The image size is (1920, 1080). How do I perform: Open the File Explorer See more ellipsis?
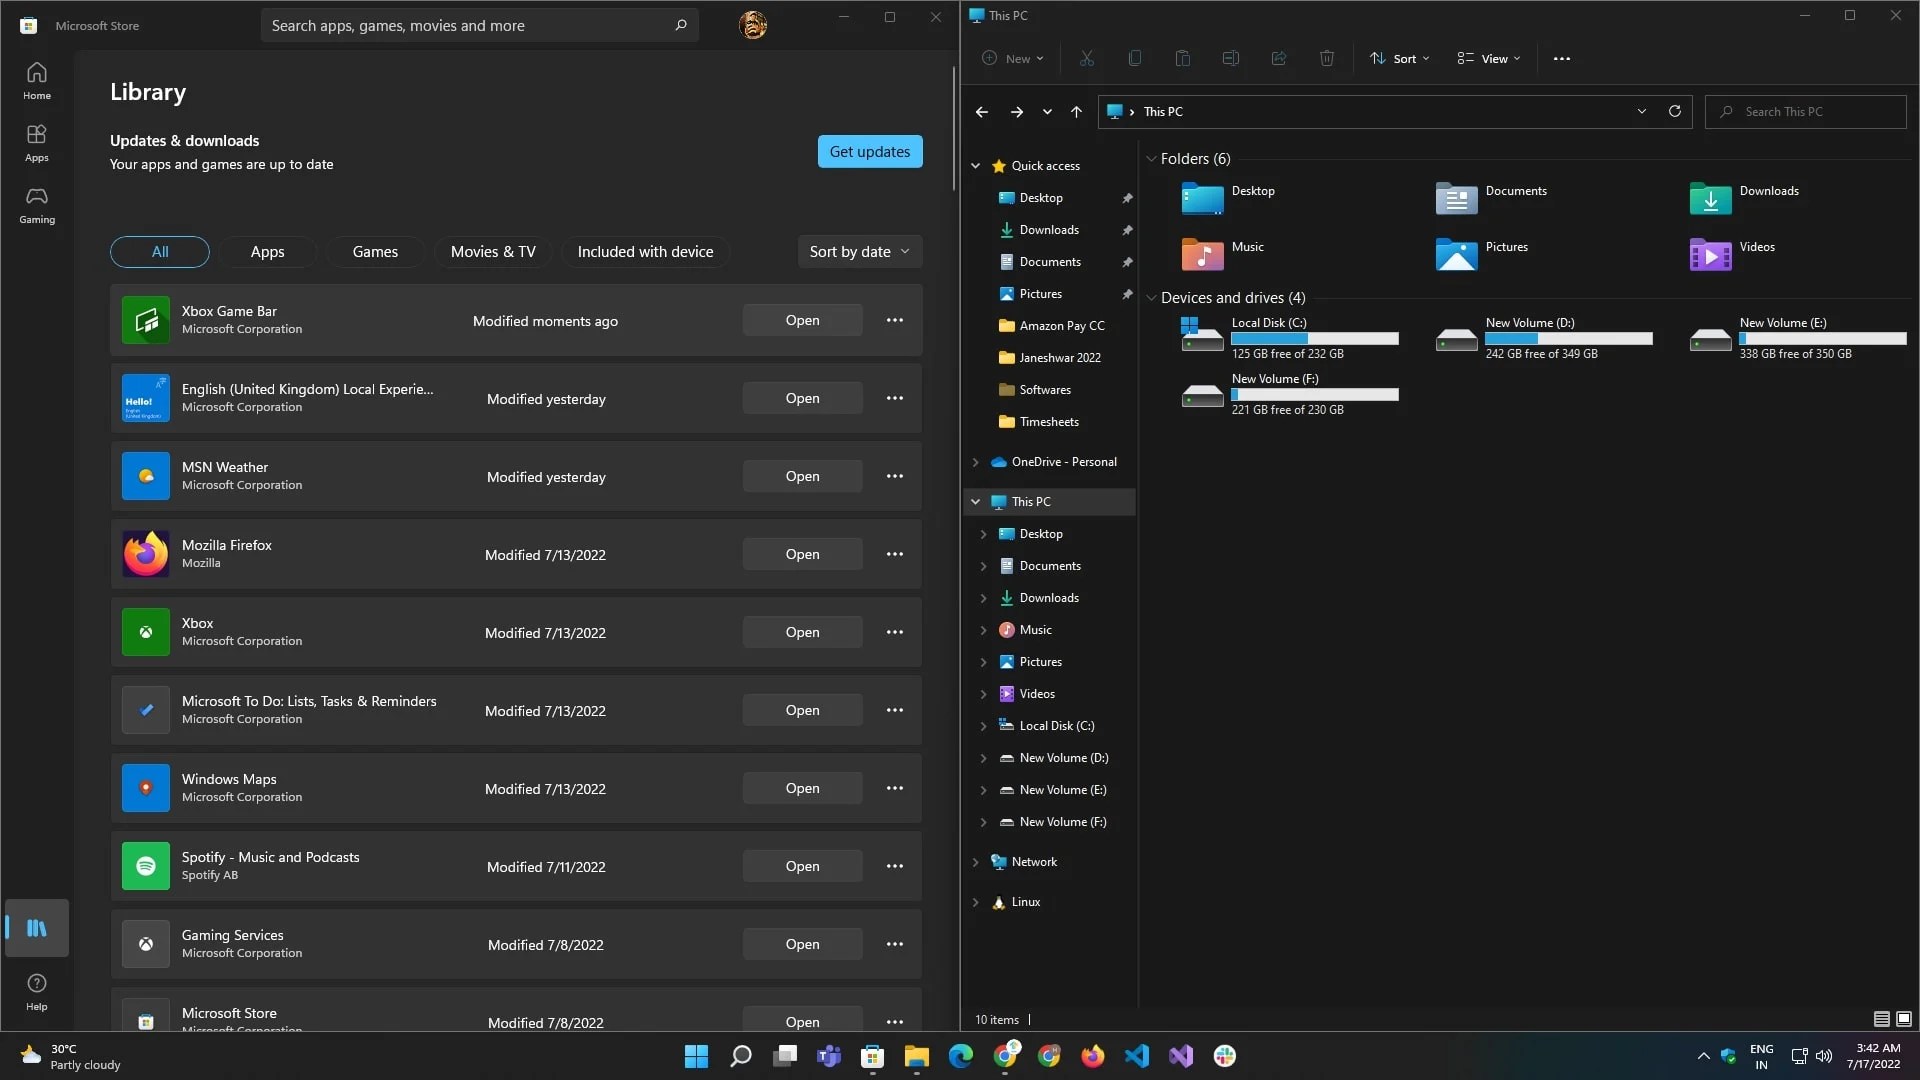1561,59
